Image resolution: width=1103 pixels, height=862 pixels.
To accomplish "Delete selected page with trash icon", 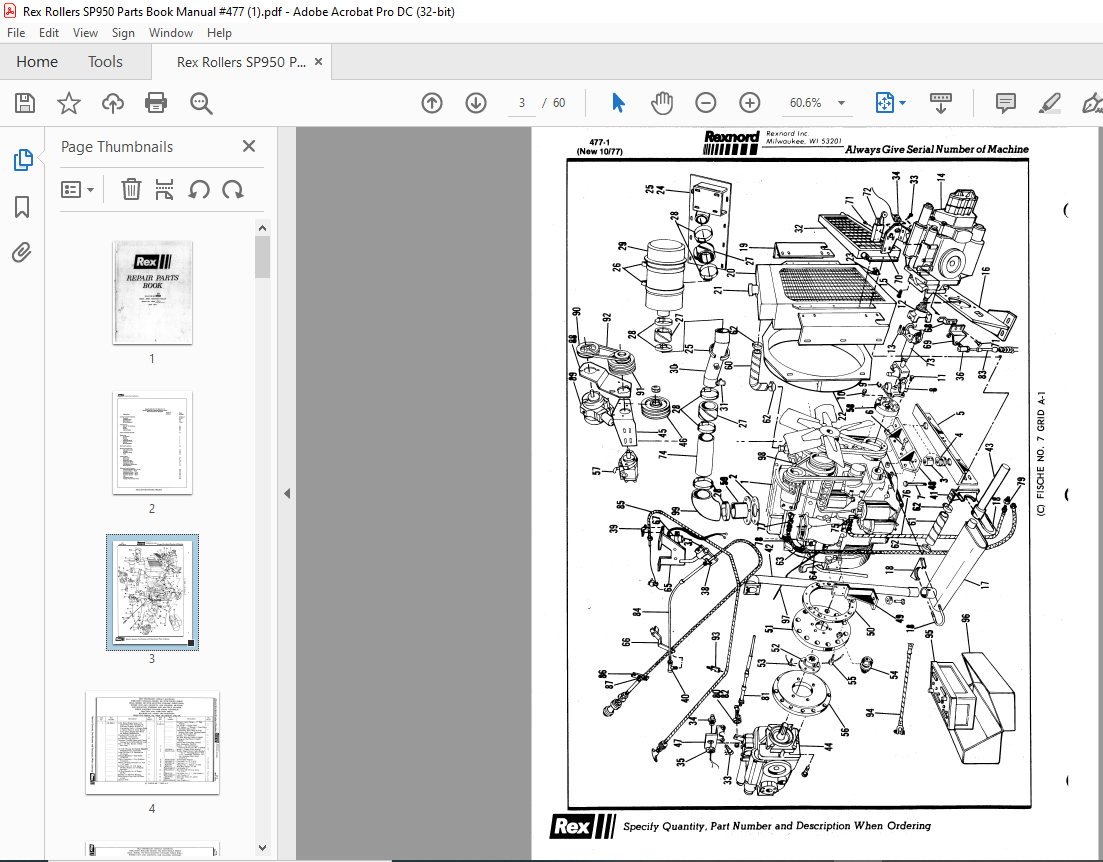I will (x=131, y=189).
